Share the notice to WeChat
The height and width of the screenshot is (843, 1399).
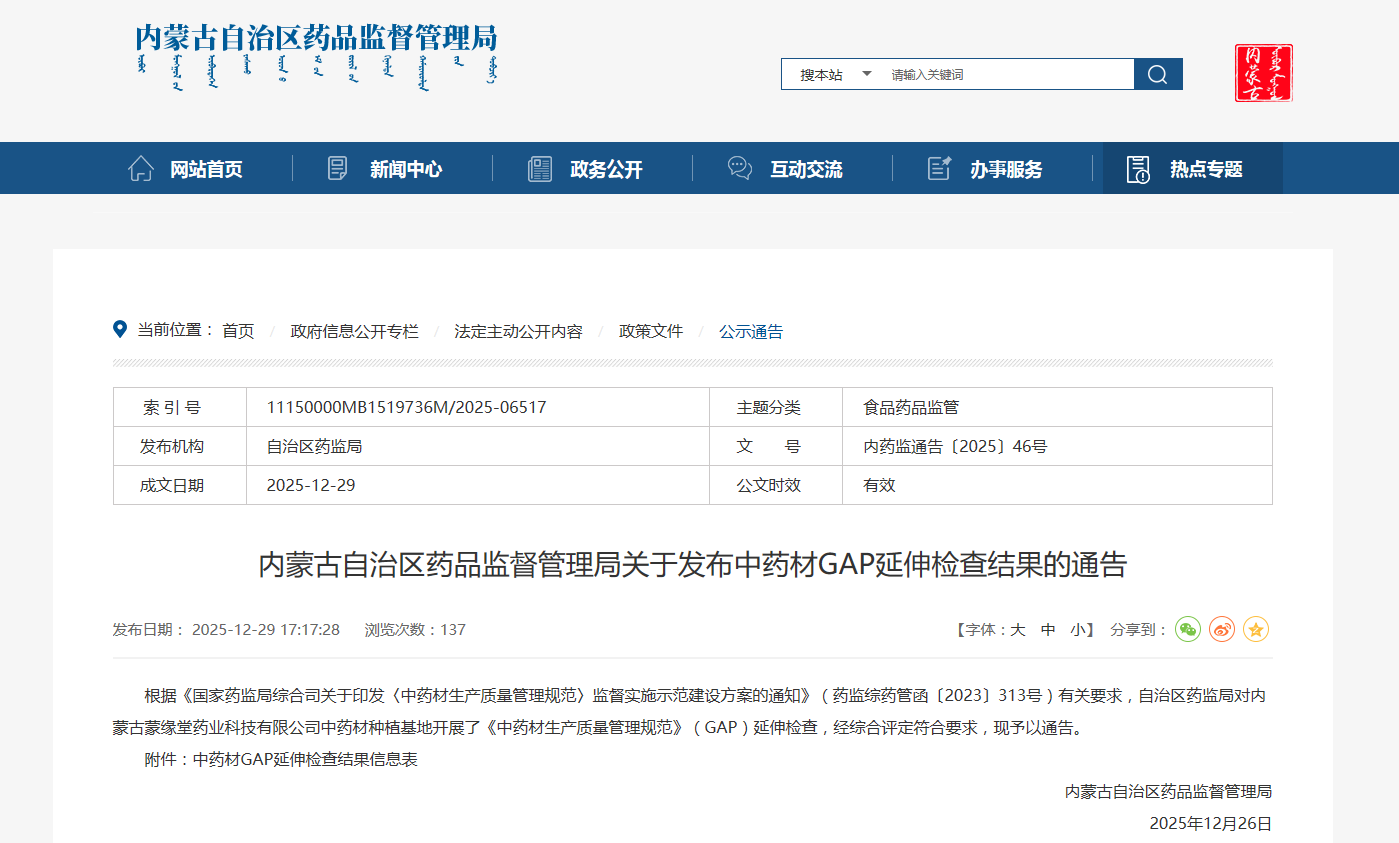pos(1187,629)
